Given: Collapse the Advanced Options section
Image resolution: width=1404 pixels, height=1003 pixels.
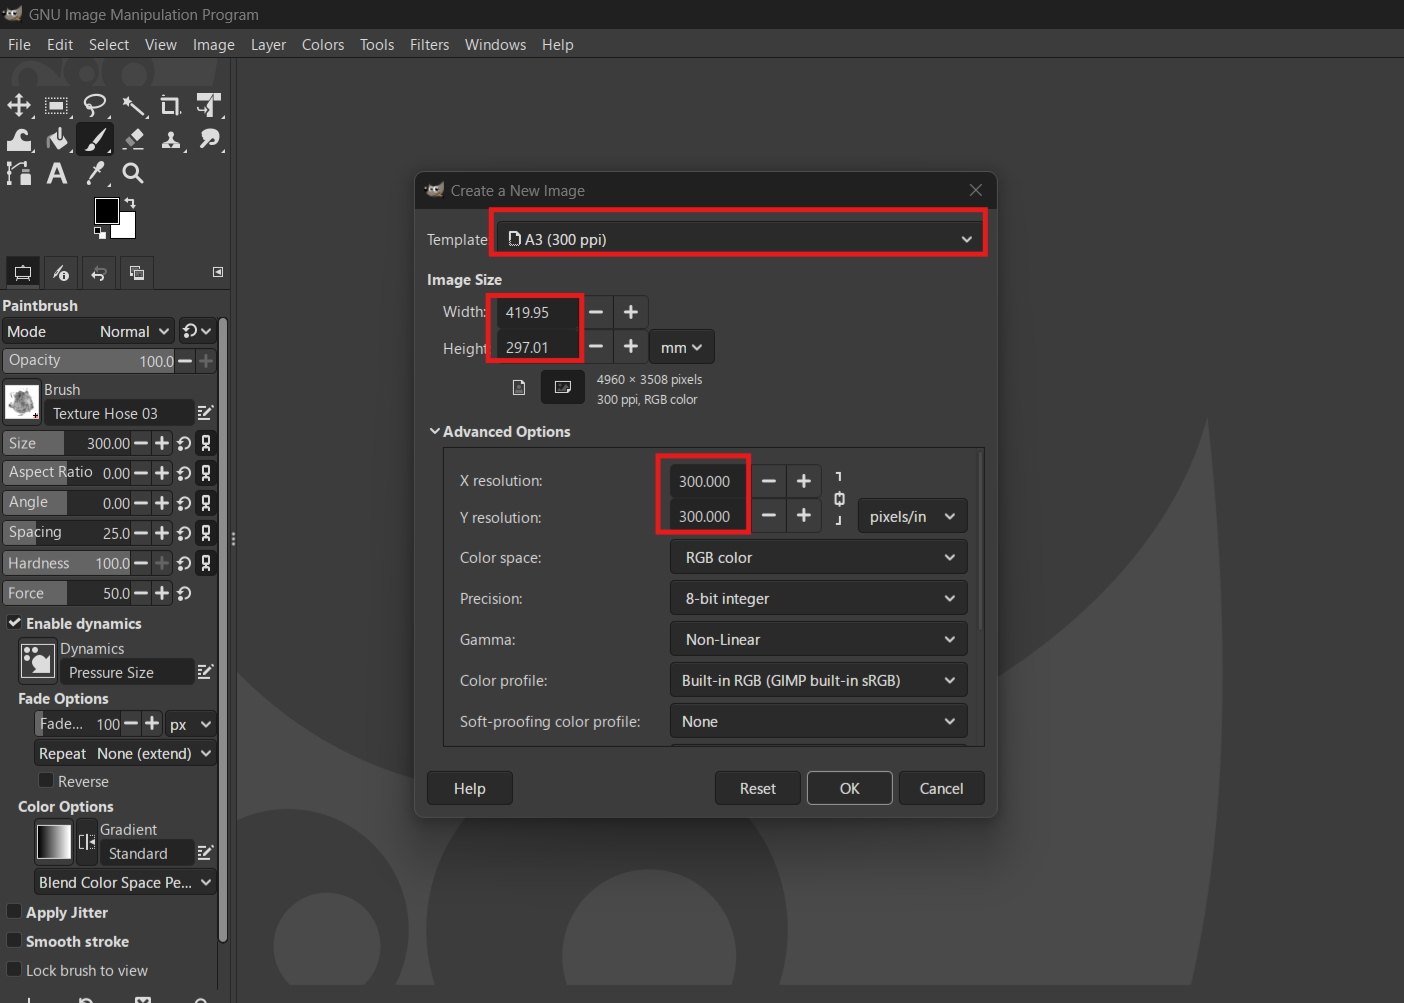Looking at the screenshot, I should tap(435, 431).
